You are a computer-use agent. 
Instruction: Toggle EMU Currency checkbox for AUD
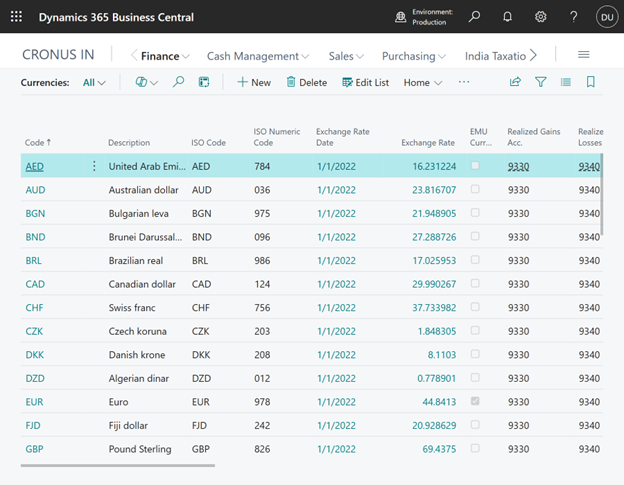pyautogui.click(x=475, y=189)
